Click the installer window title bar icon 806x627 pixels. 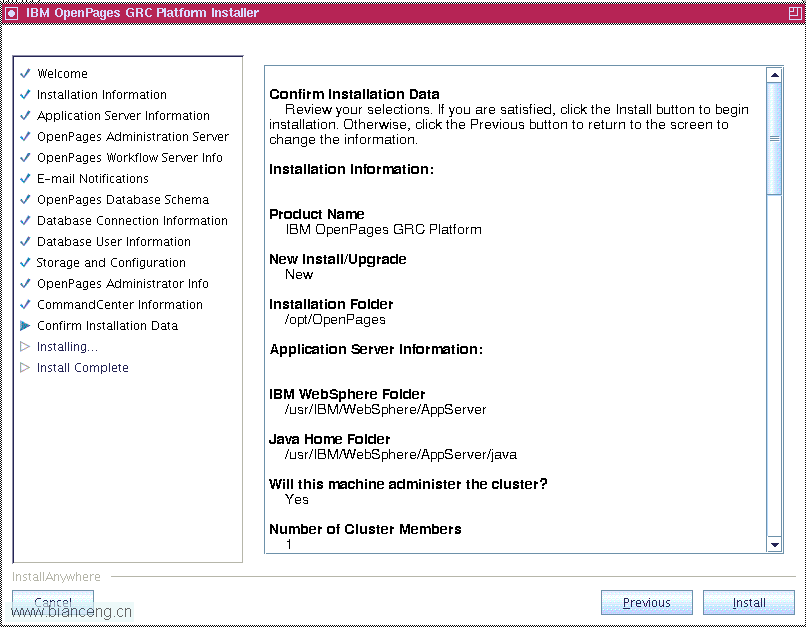pos(11,13)
